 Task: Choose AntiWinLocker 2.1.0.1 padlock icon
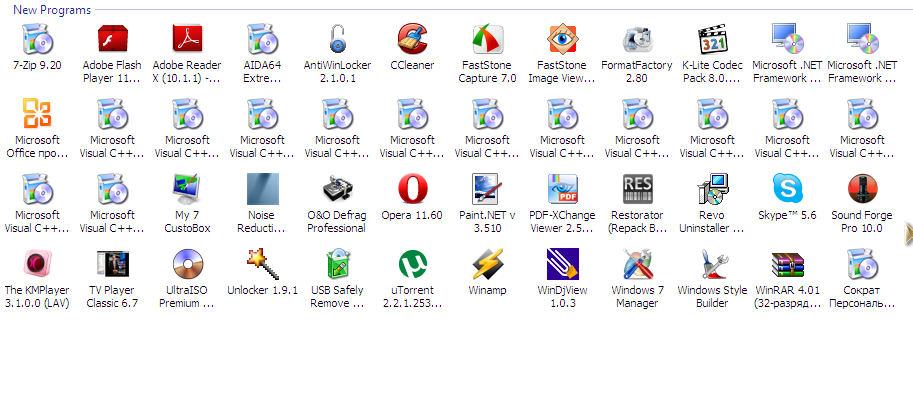337,39
